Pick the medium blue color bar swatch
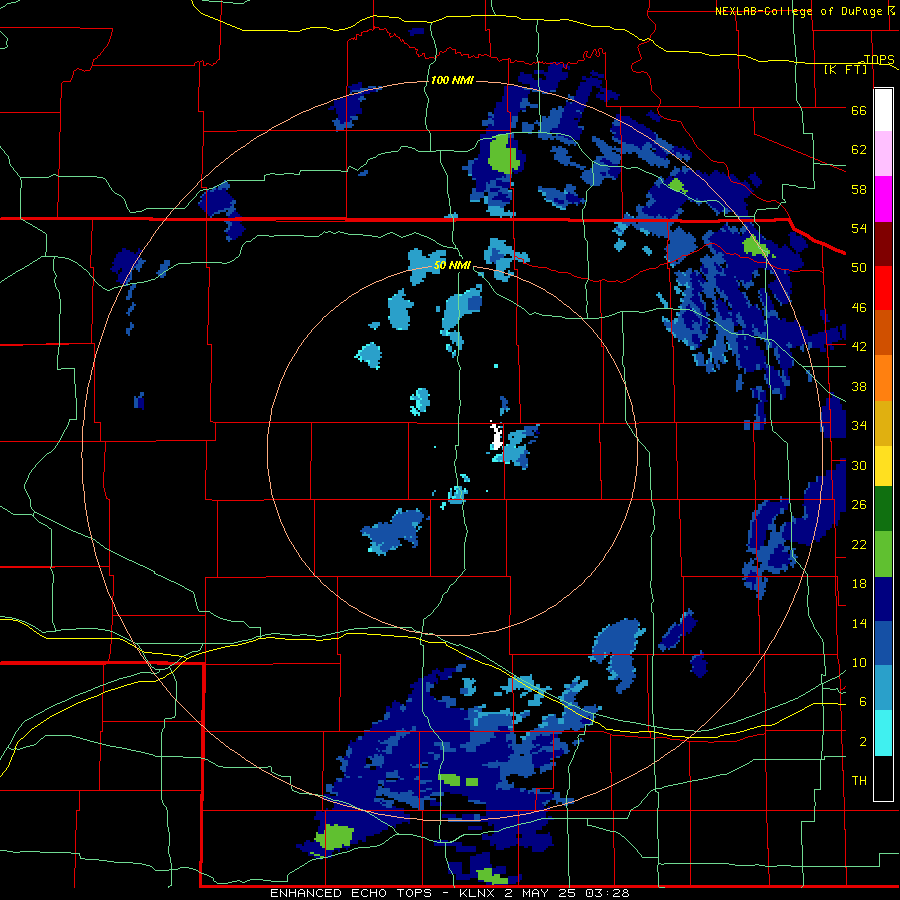Screen dimensions: 900x900 [x=883, y=643]
